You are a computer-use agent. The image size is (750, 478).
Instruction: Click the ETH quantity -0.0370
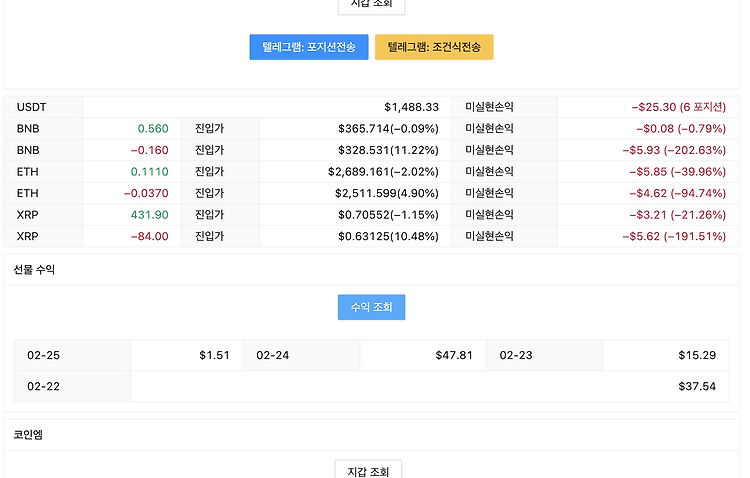[146, 193]
